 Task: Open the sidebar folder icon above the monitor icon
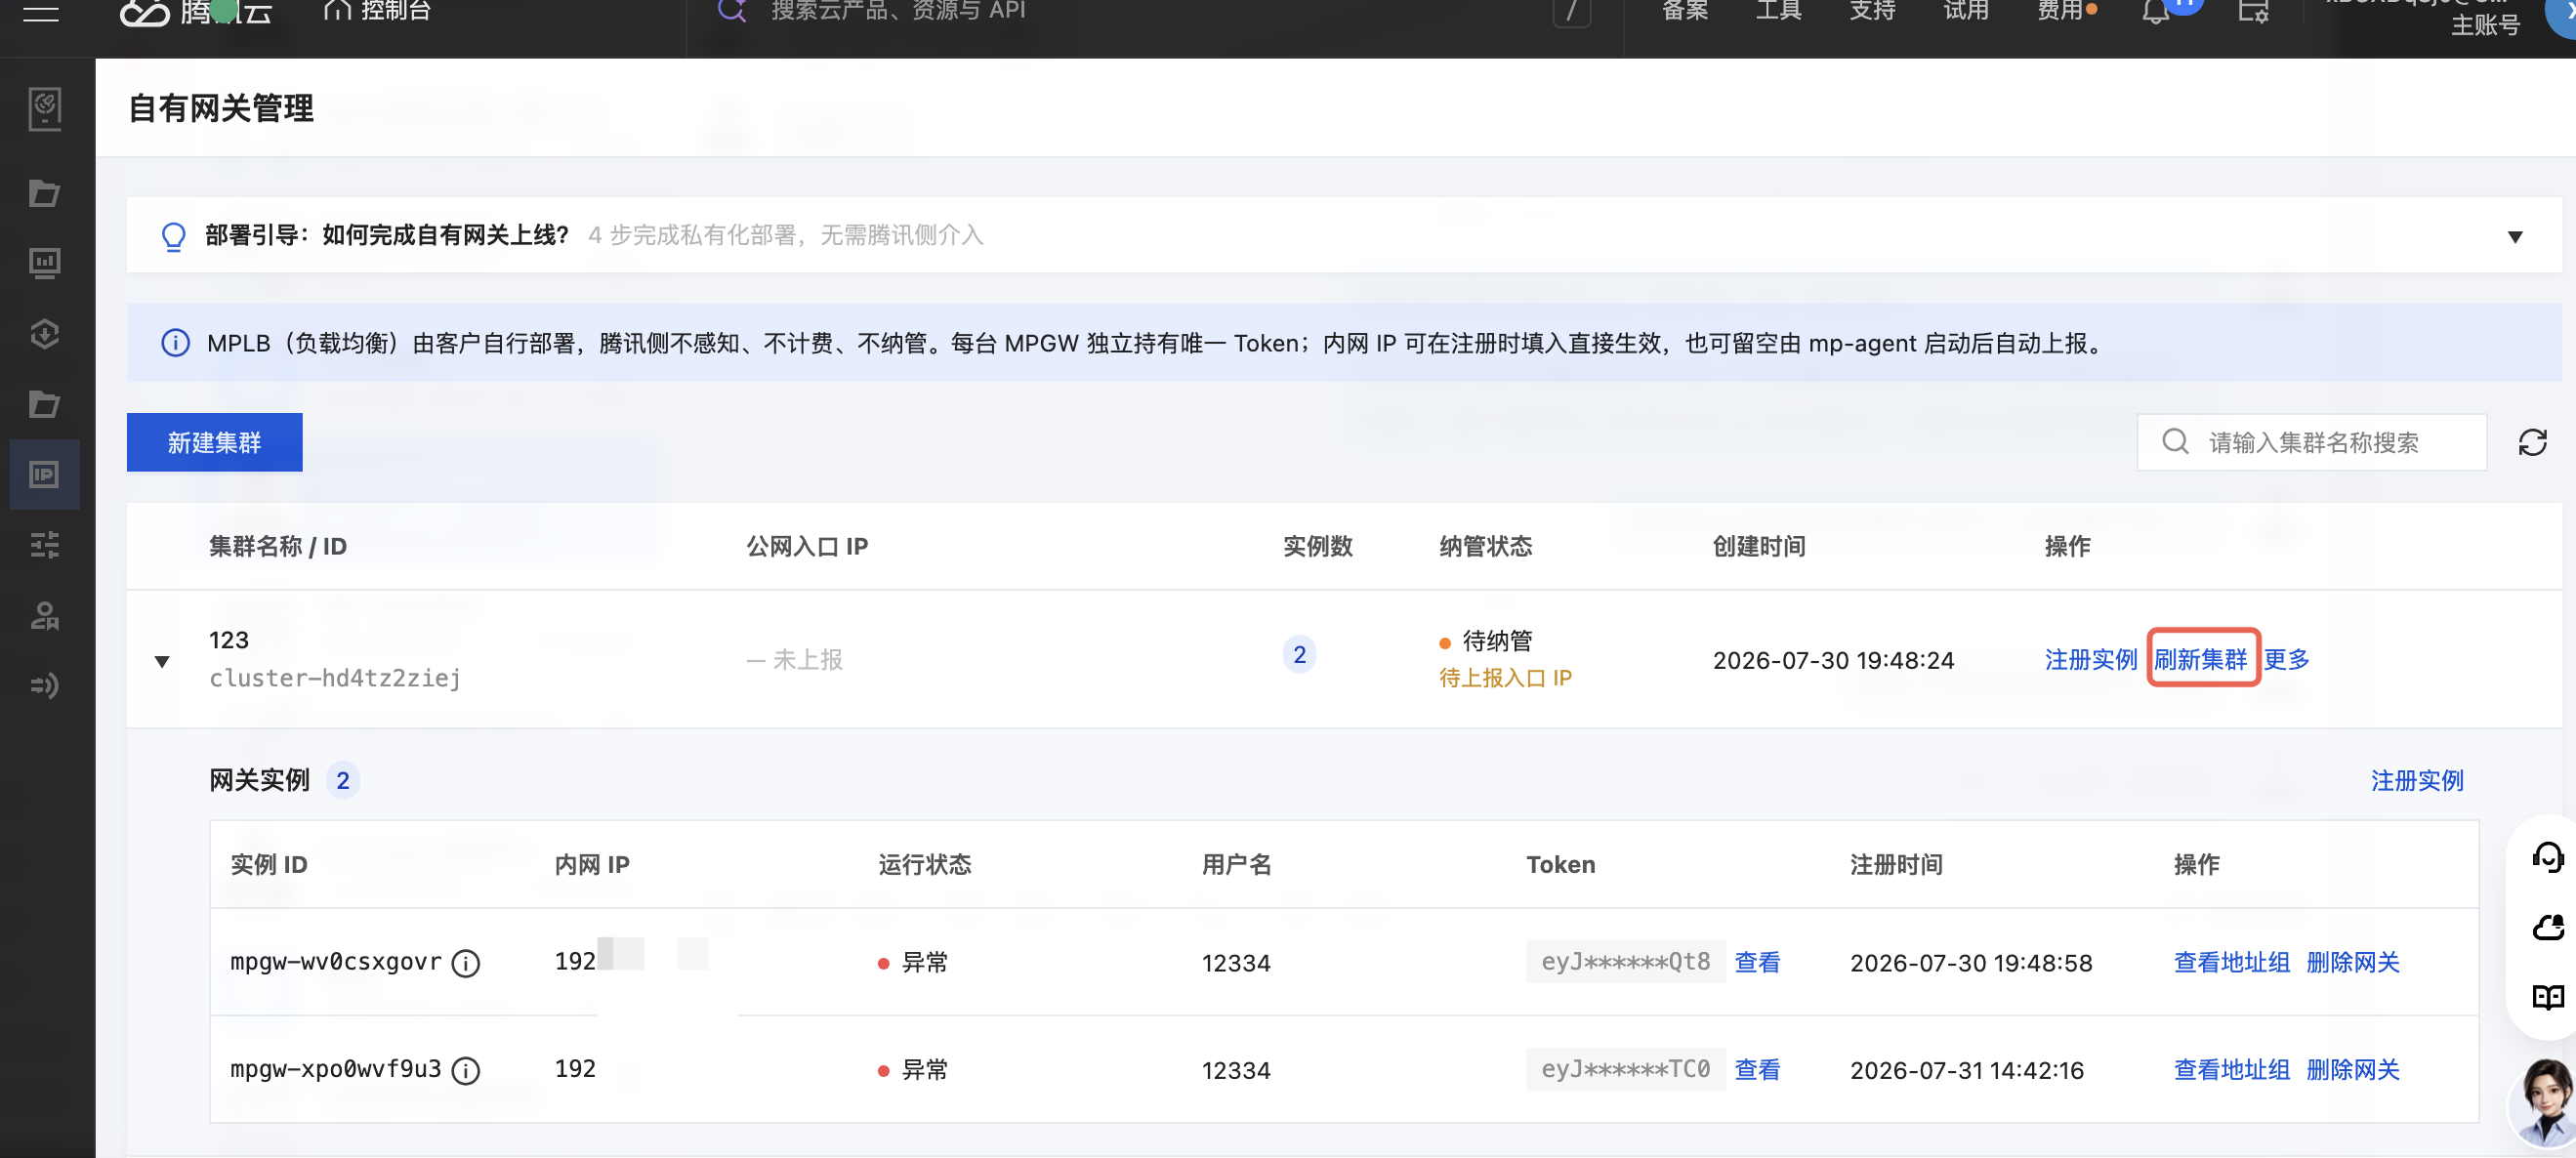tap(45, 192)
